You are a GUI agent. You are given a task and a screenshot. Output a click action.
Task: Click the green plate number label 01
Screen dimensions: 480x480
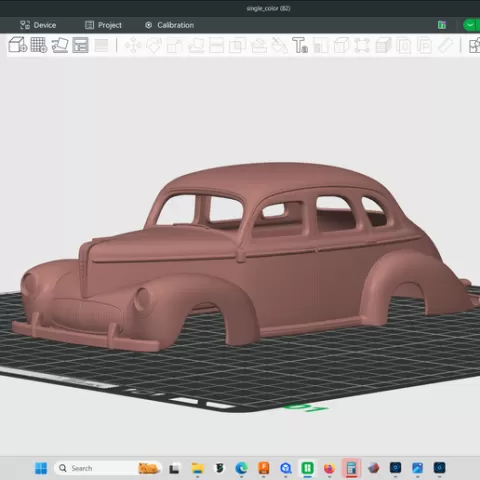[x=306, y=408]
